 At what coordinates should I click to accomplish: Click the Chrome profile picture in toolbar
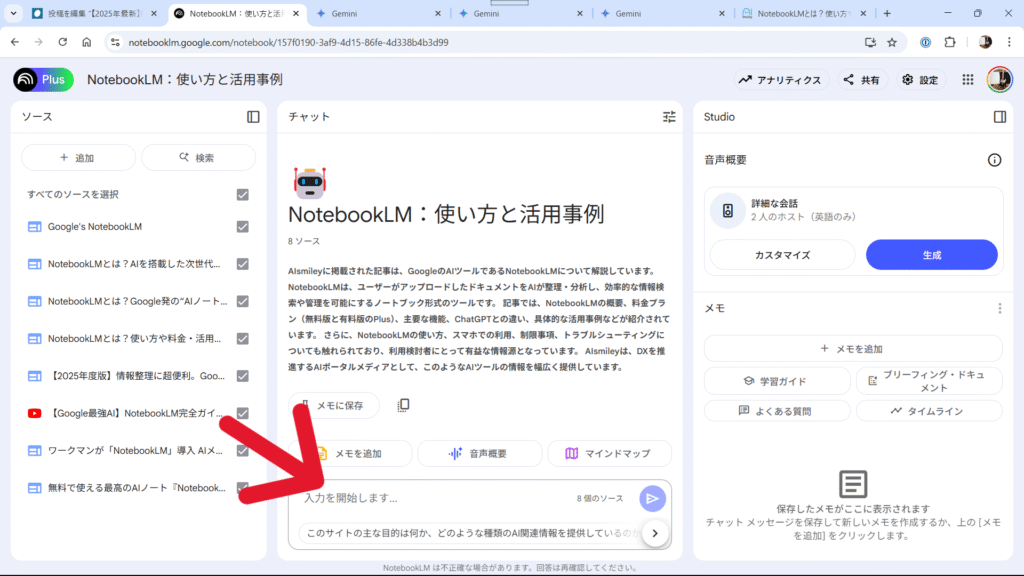click(985, 42)
